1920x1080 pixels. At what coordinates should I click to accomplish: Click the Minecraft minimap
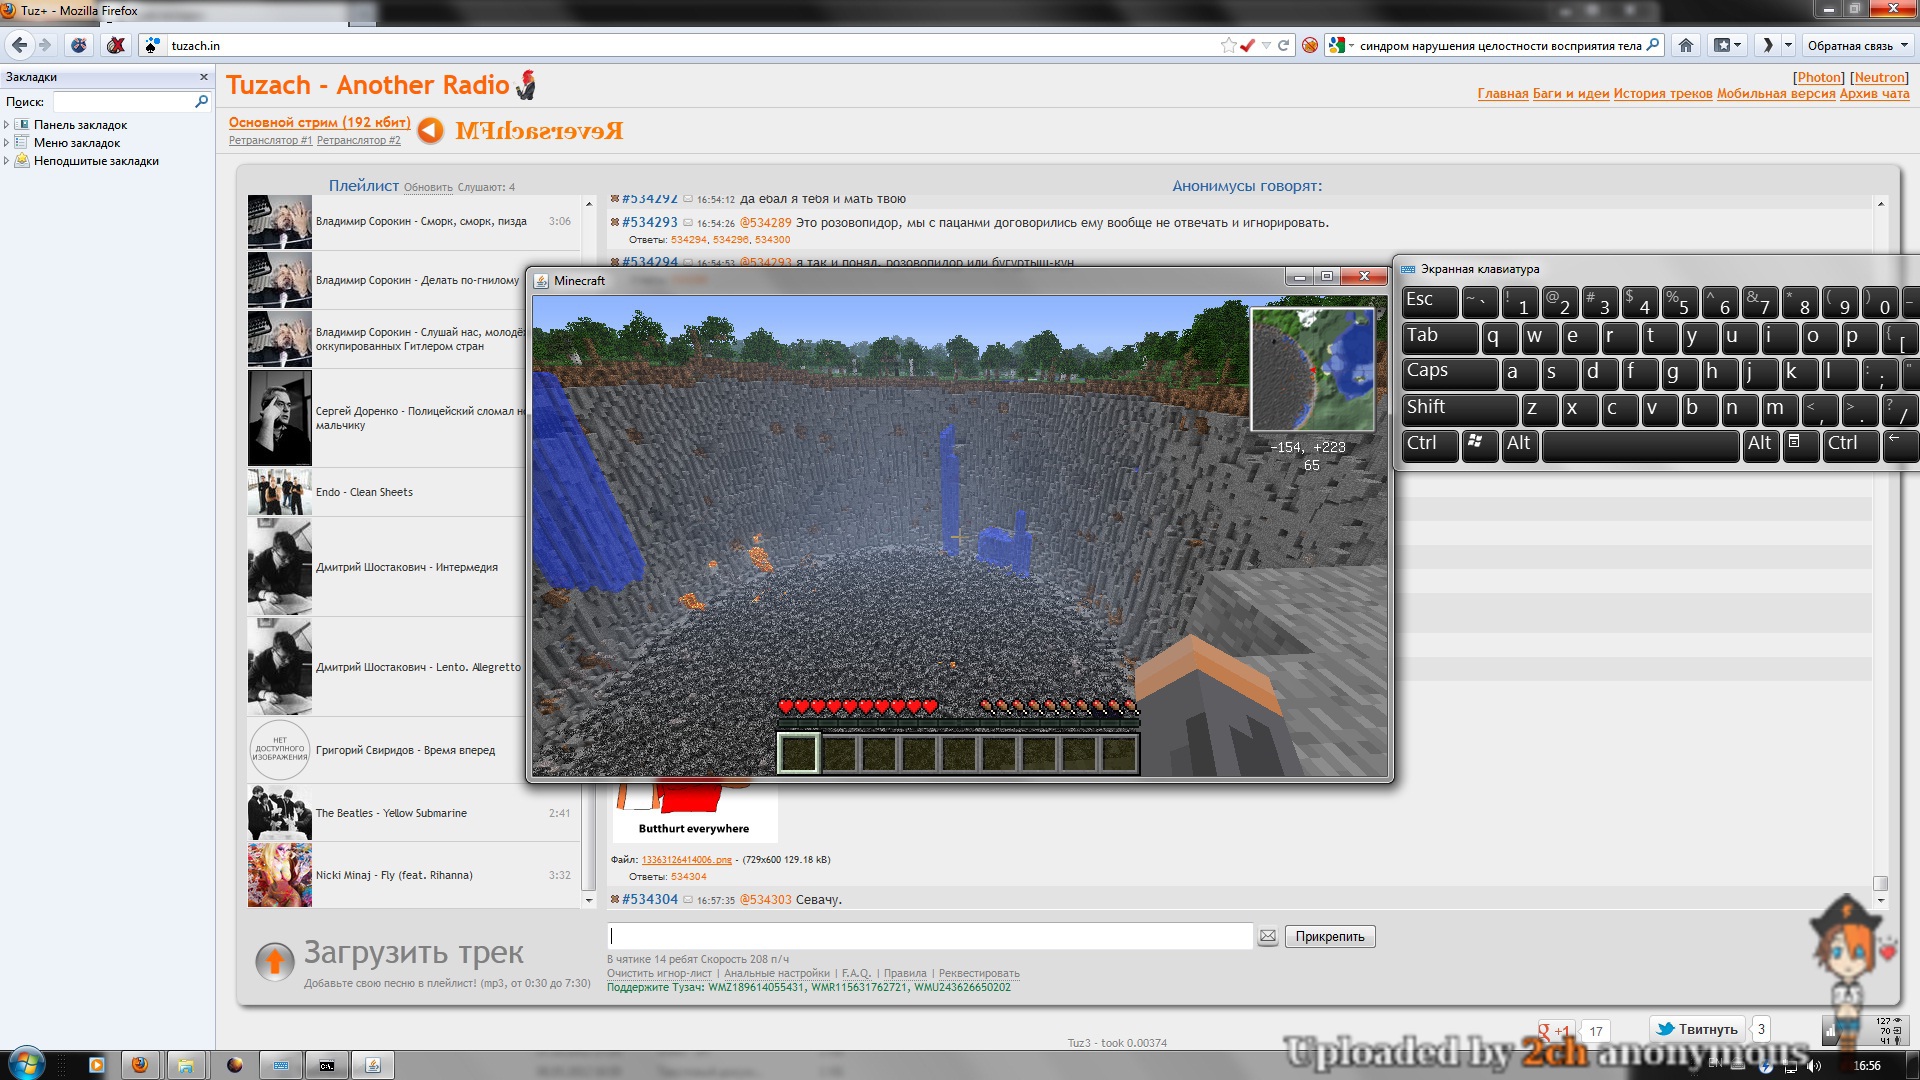(1313, 369)
